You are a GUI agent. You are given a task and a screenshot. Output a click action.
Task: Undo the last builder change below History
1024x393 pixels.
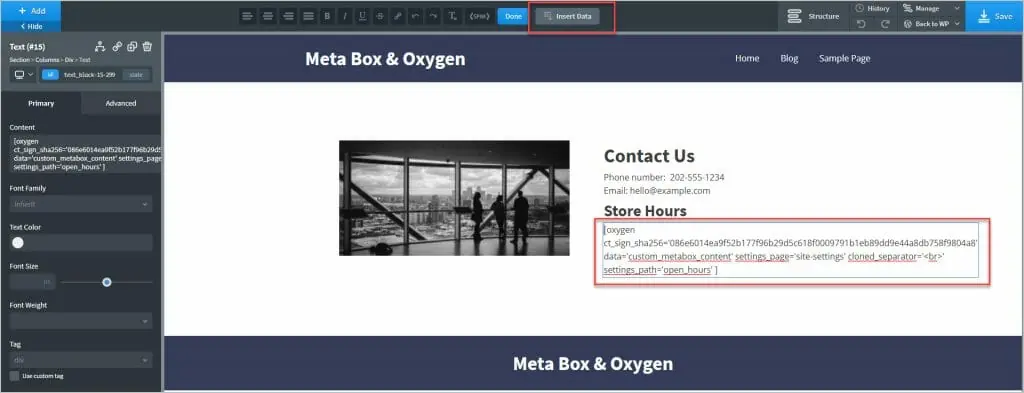861,24
